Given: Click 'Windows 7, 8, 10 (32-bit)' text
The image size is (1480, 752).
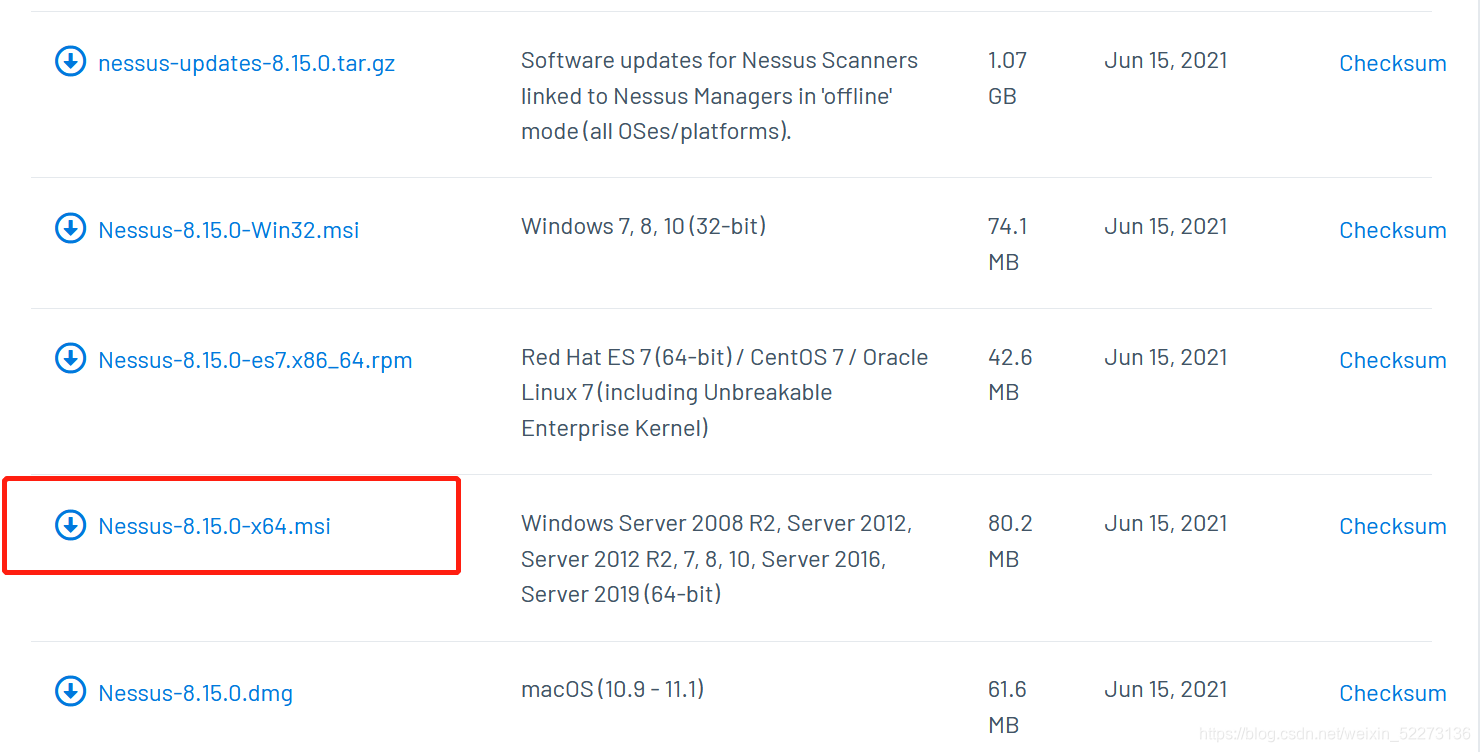Looking at the screenshot, I should tap(643, 227).
